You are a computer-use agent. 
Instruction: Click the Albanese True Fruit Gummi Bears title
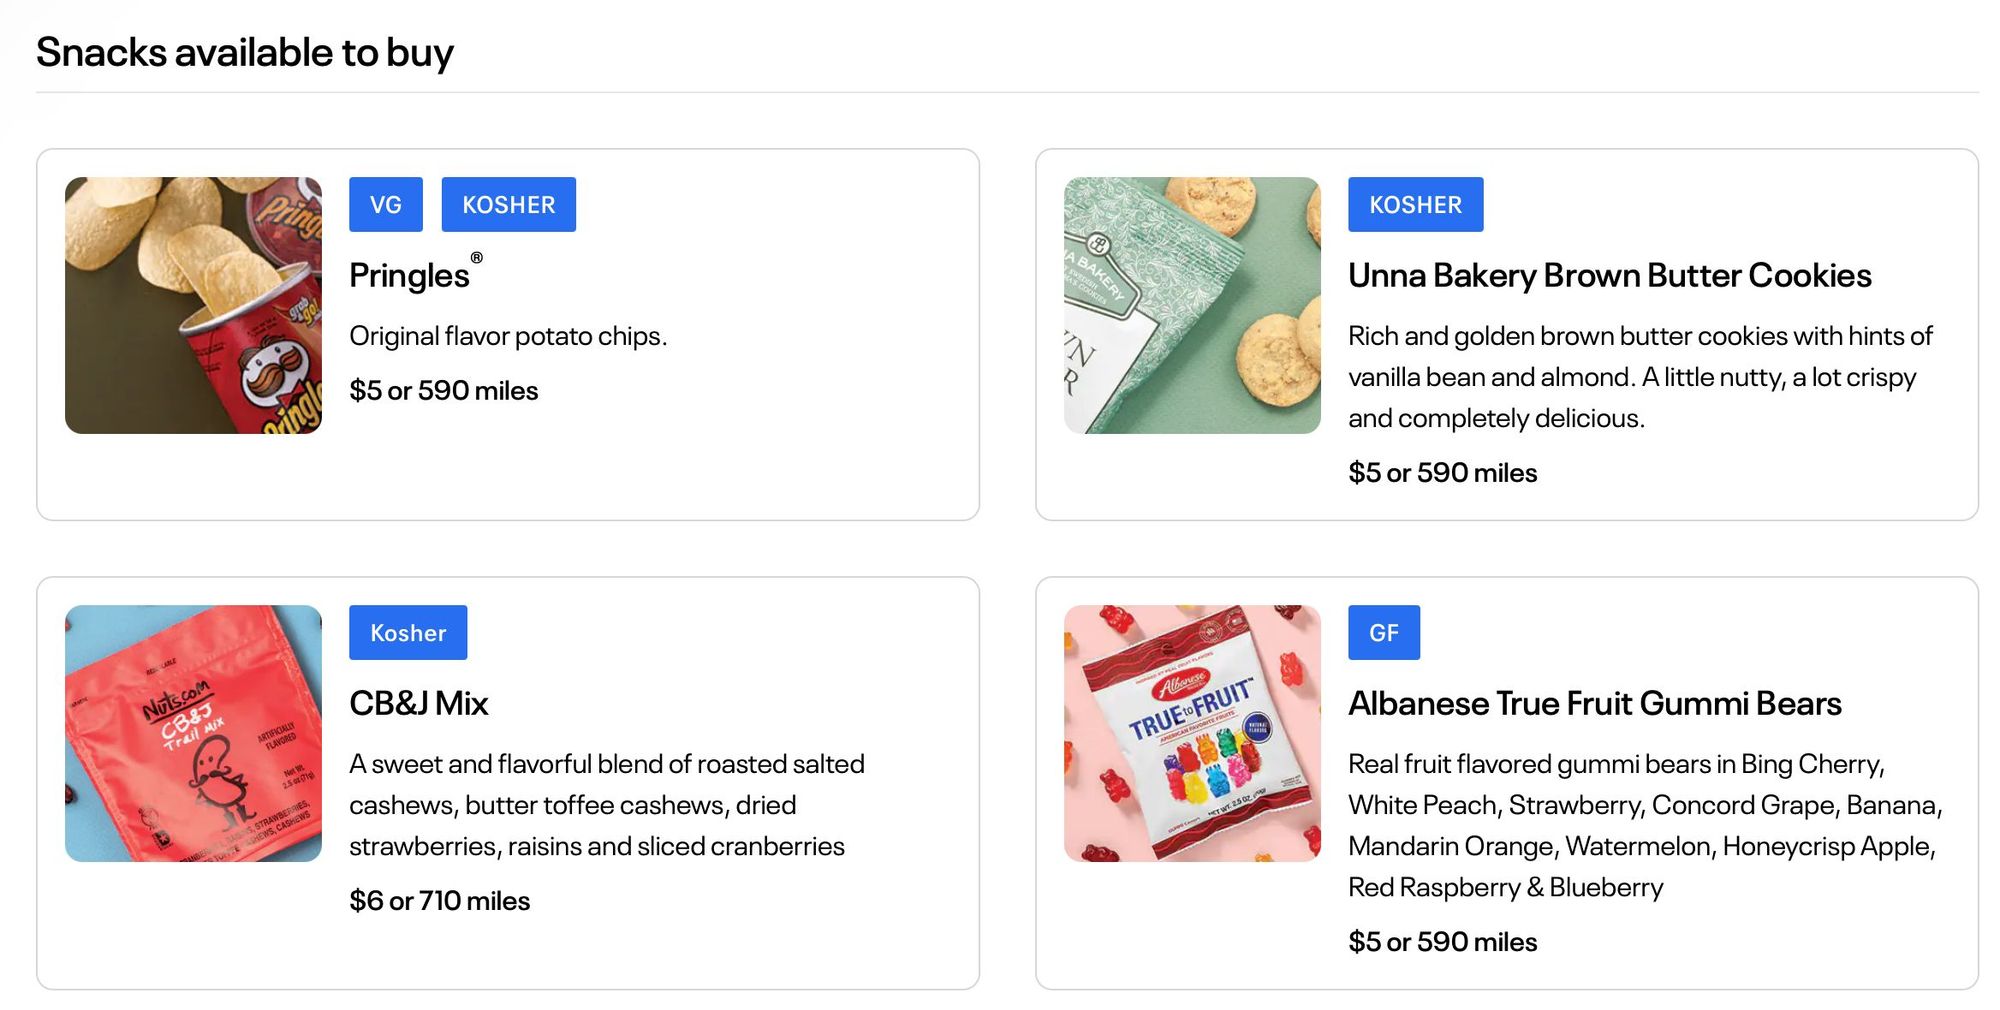1594,703
